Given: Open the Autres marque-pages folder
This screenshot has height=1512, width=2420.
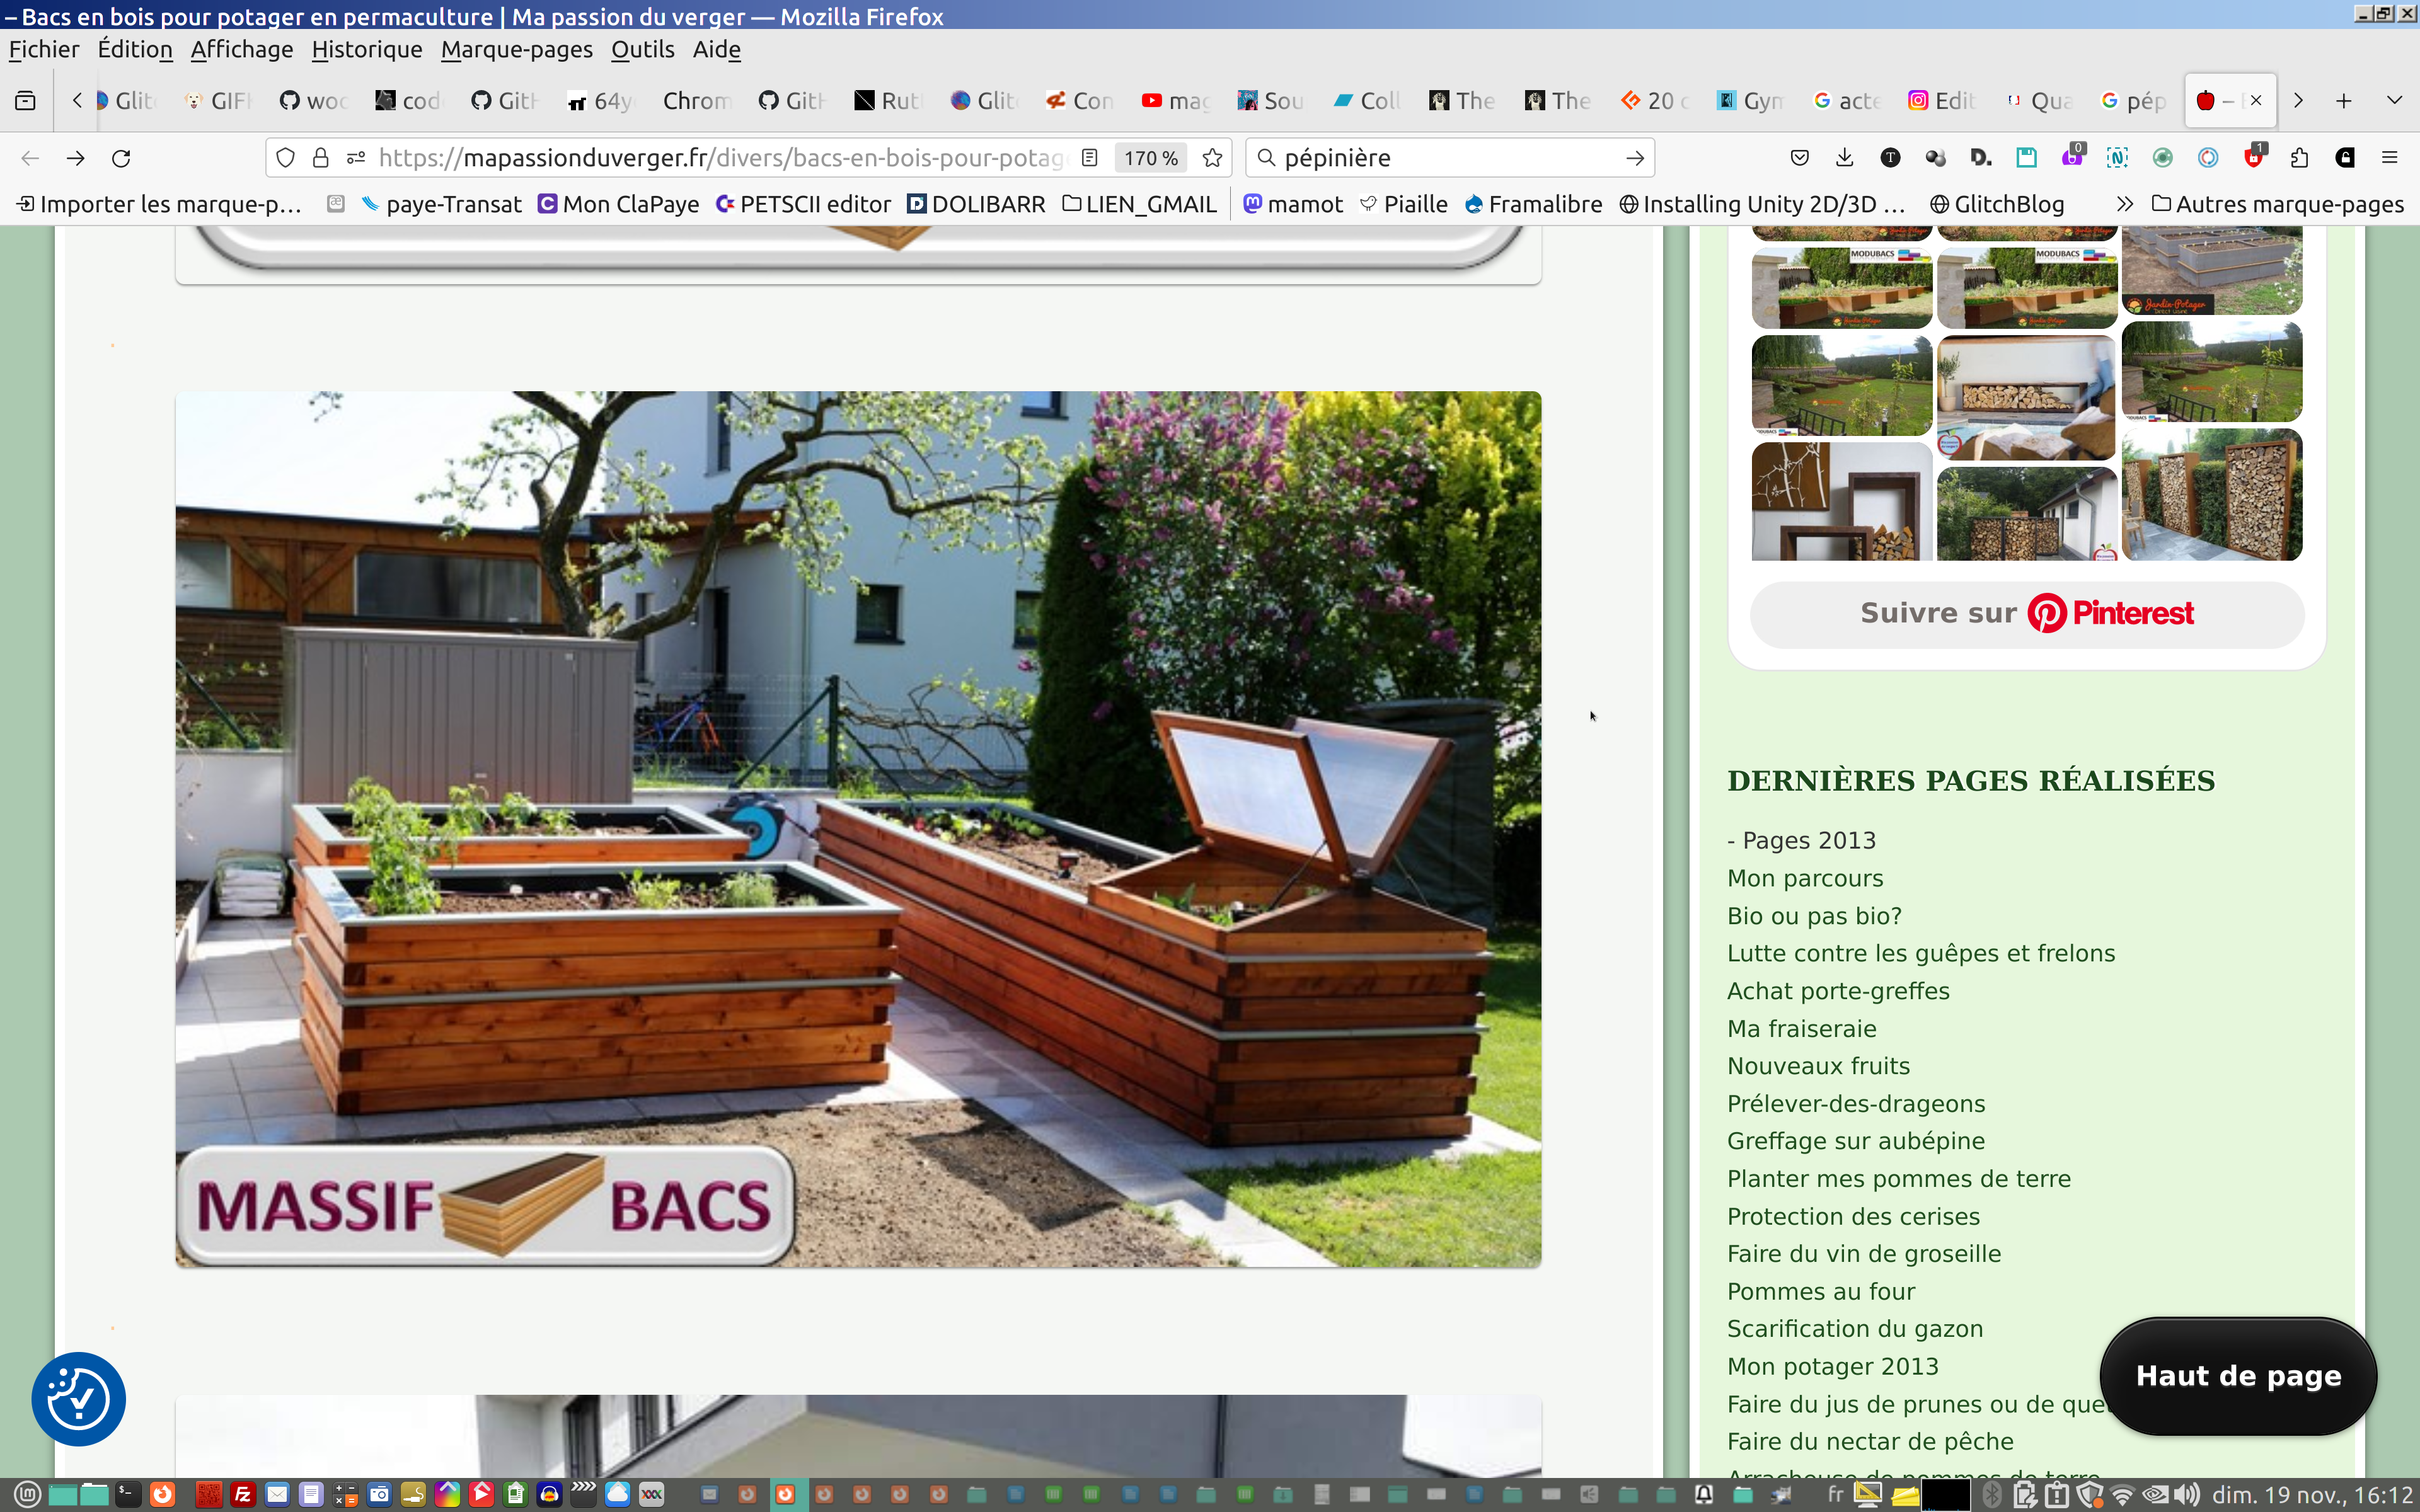Looking at the screenshot, I should point(2277,205).
